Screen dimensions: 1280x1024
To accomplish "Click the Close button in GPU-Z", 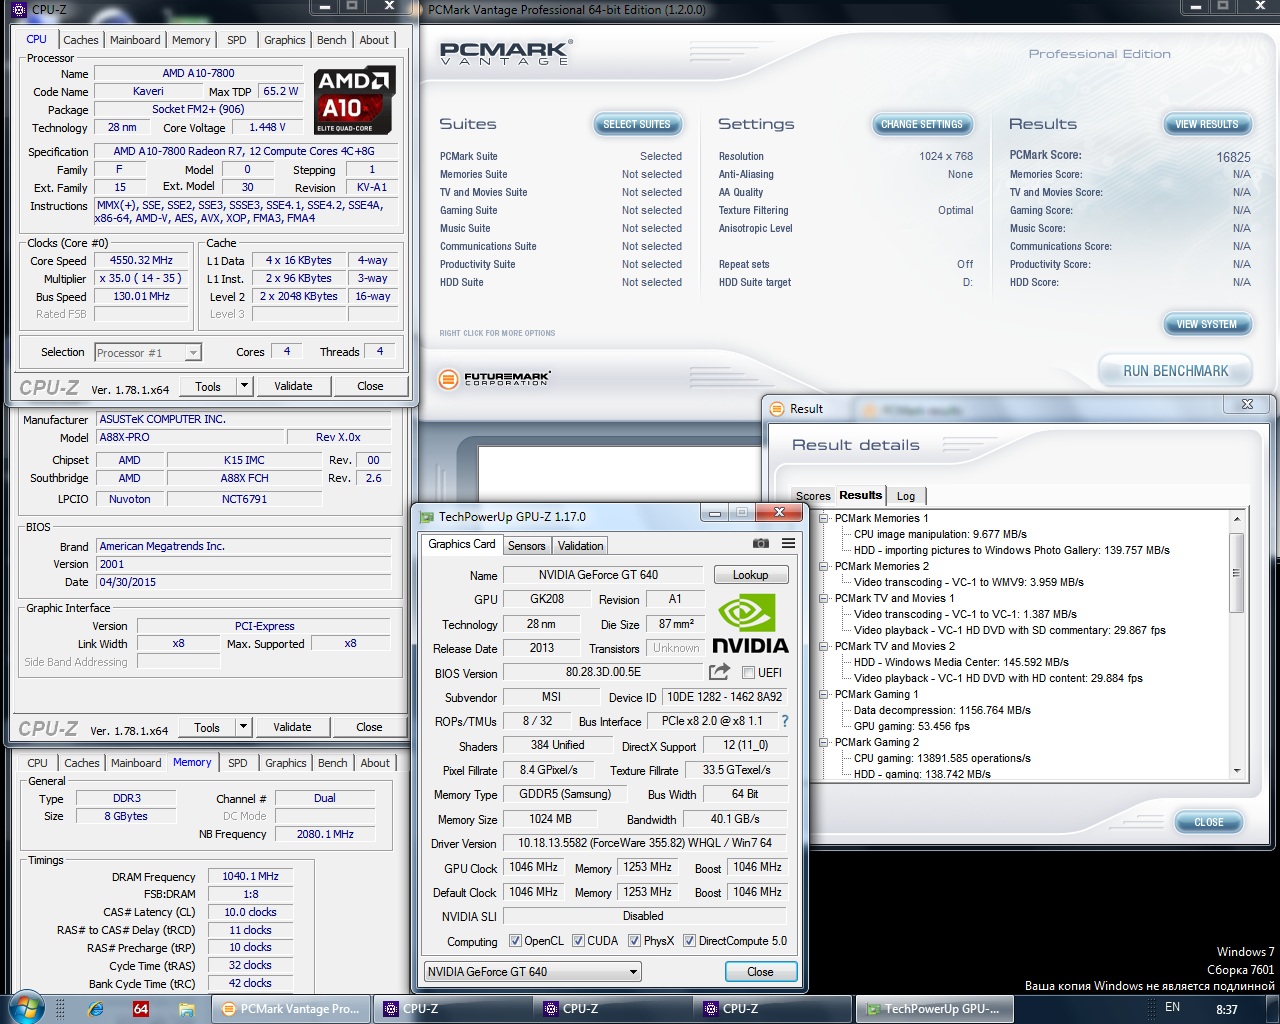I will click(x=760, y=971).
